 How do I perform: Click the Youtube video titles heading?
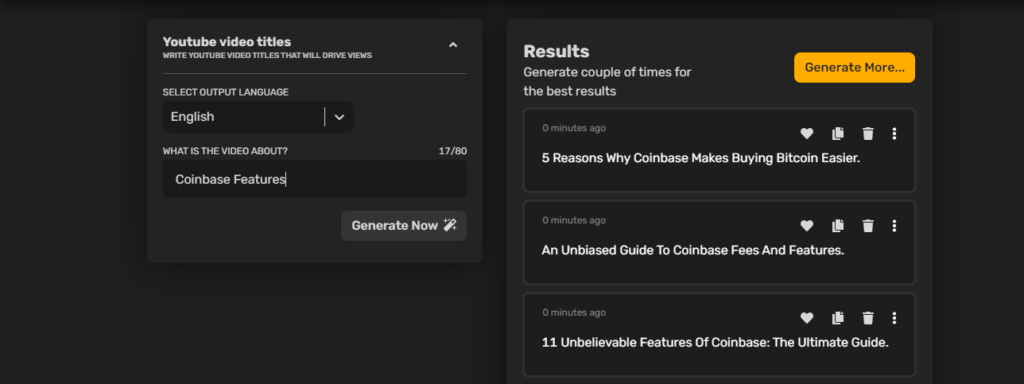(x=227, y=42)
